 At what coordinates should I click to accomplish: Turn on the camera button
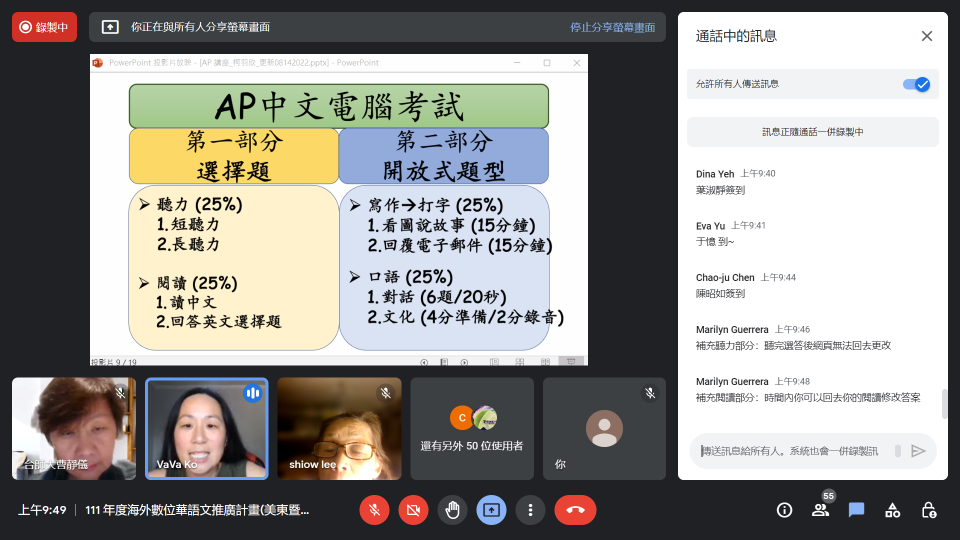pyautogui.click(x=413, y=510)
